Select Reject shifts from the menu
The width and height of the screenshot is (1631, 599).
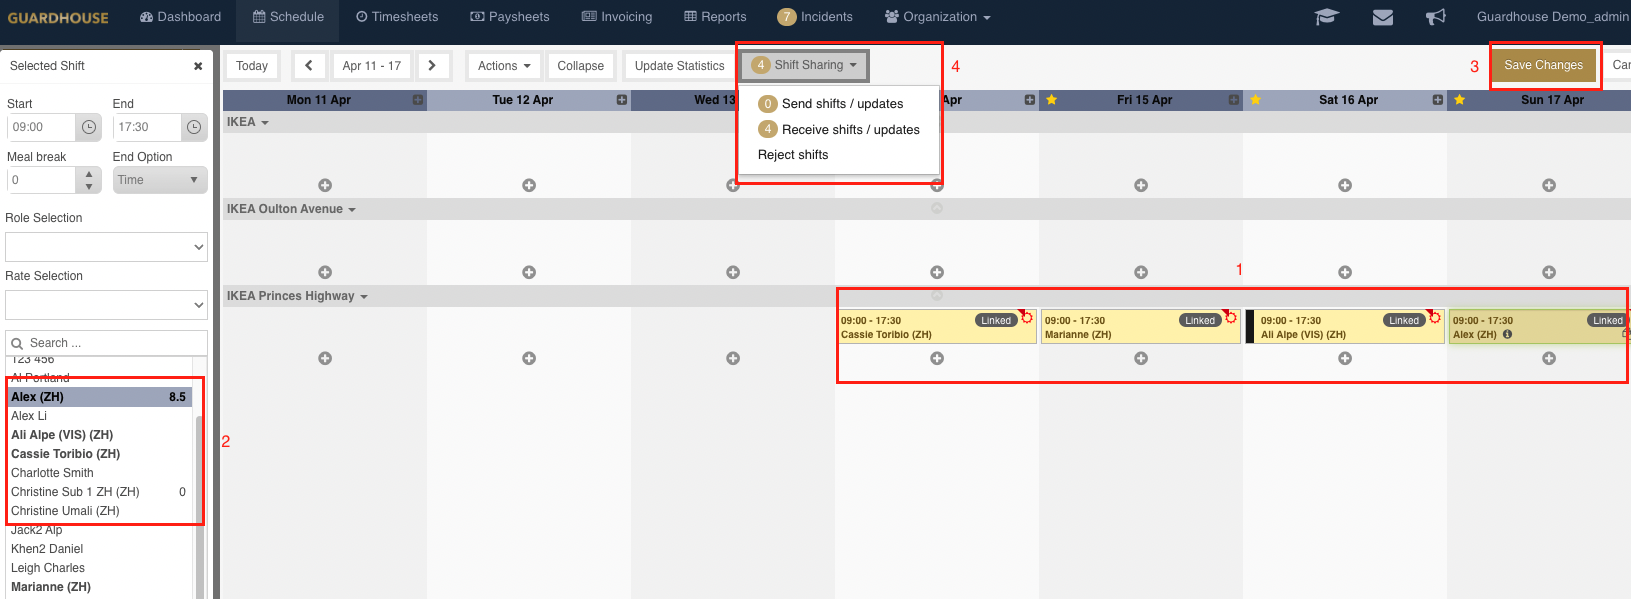(x=793, y=155)
